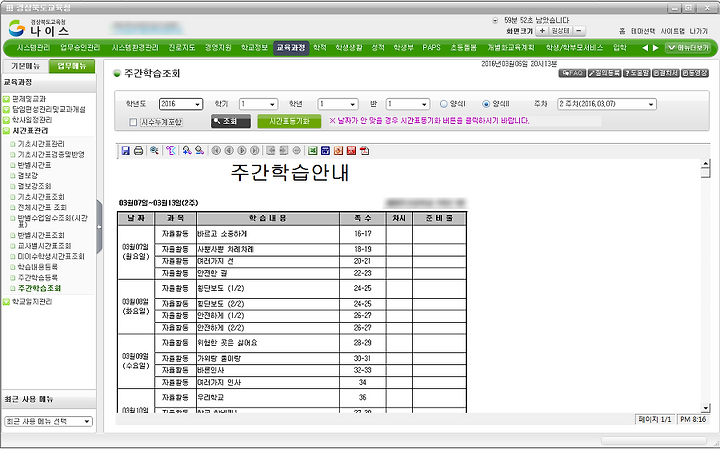The width and height of the screenshot is (720, 449).
Task: Open 결보강 in the sidebar
Action: [28, 175]
